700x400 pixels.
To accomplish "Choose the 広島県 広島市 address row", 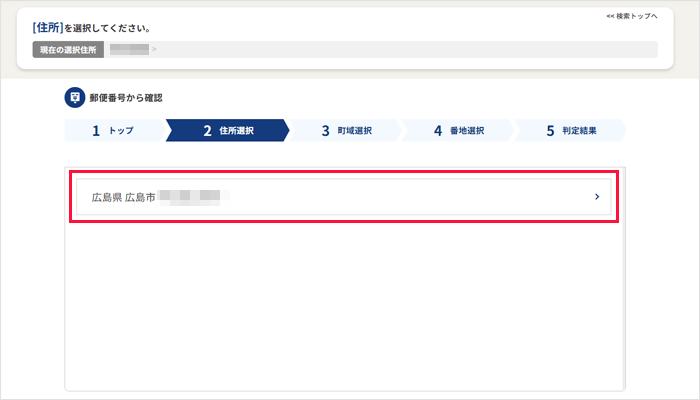I will (344, 197).
